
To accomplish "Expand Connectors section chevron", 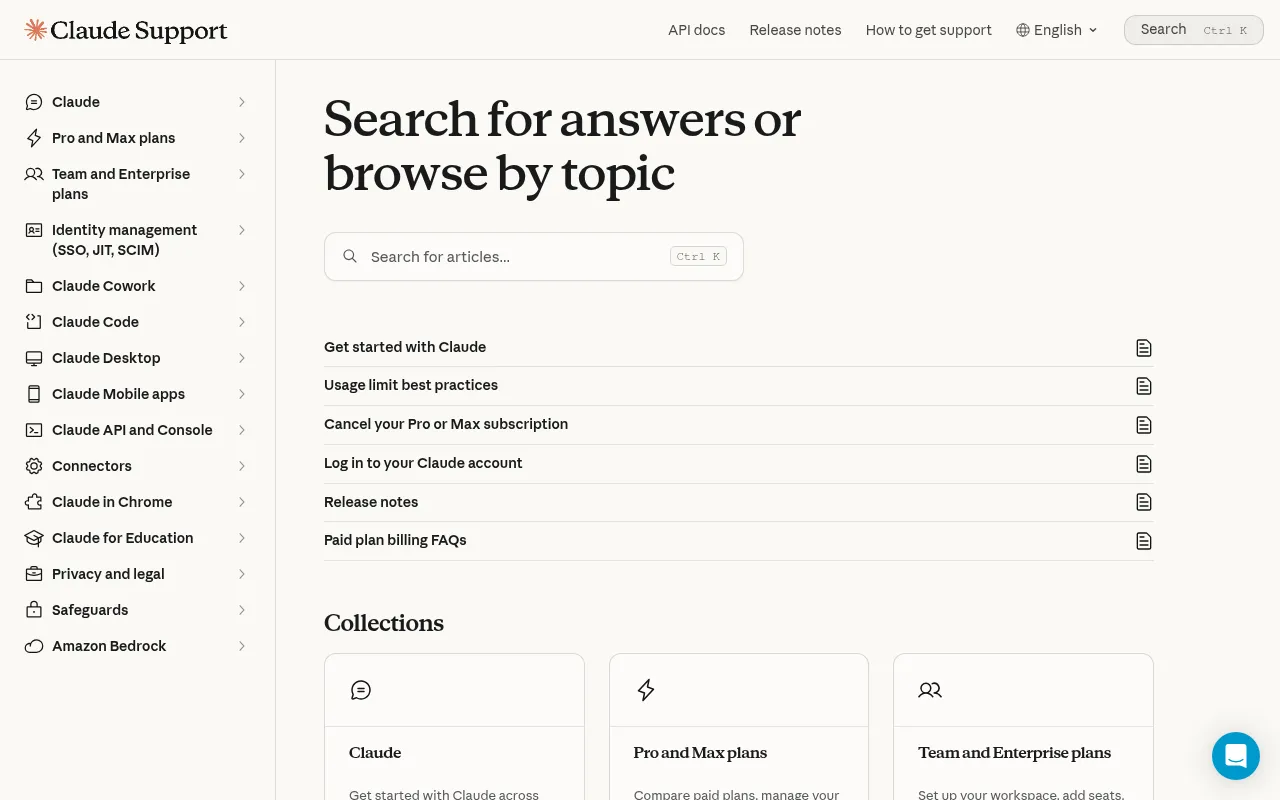I will (242, 466).
